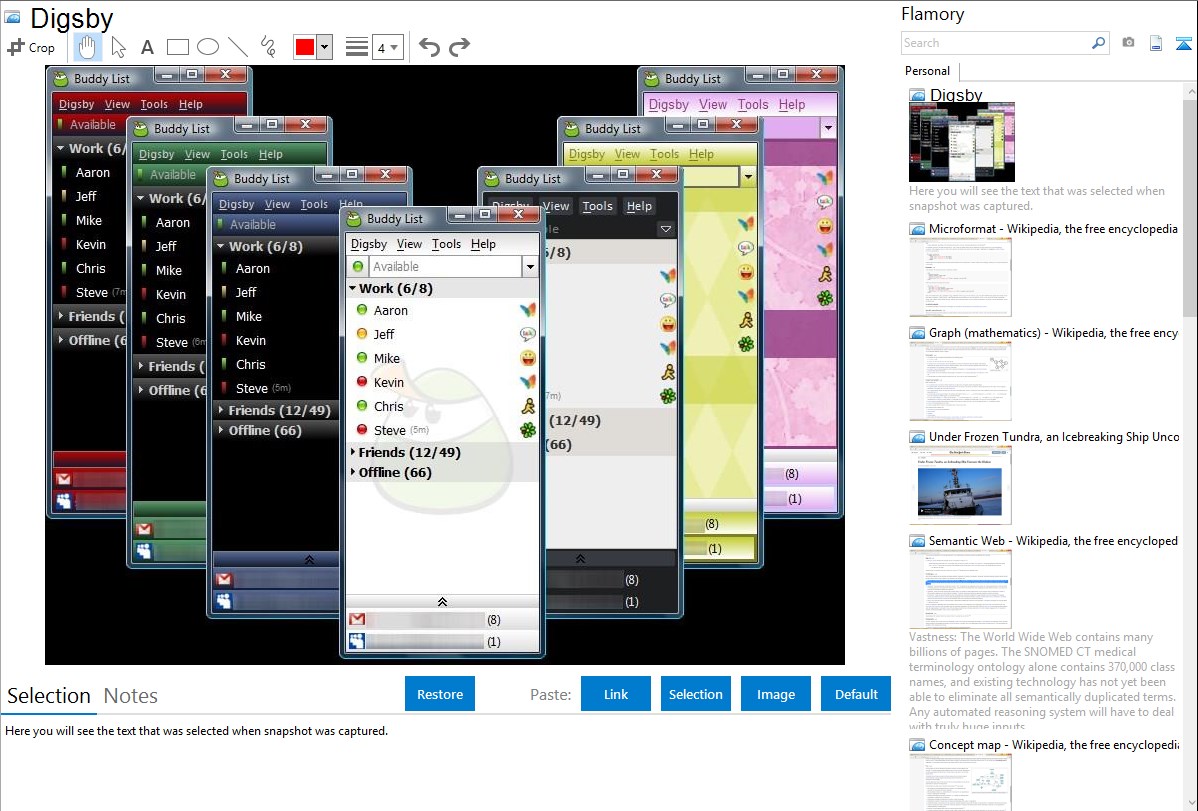The width and height of the screenshot is (1198, 811).
Task: Pick the rectangle drawing tool
Action: tap(177, 47)
